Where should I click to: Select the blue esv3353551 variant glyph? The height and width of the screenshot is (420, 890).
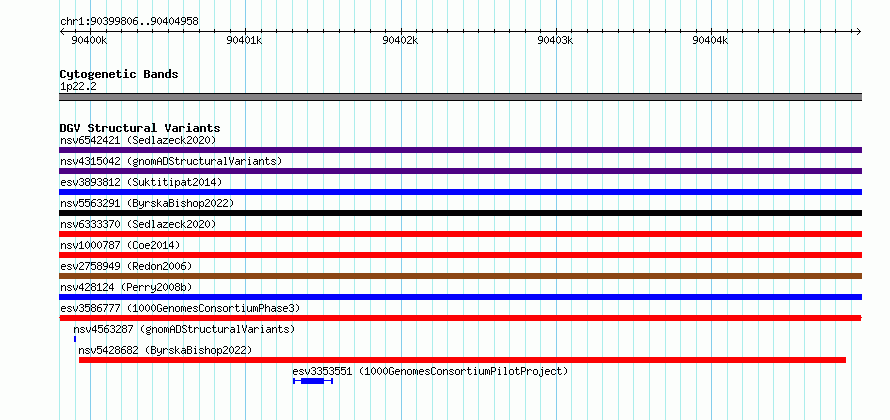point(313,381)
